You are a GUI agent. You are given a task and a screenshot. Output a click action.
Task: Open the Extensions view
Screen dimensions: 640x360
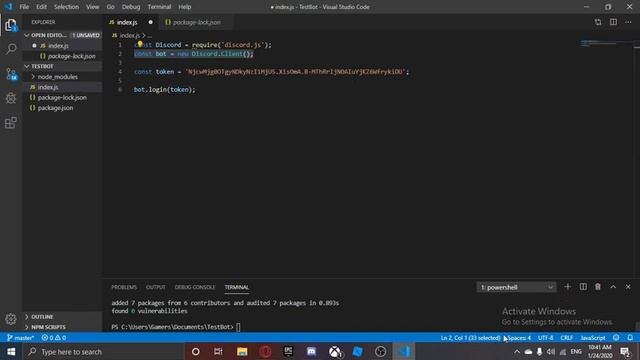pyautogui.click(x=11, y=122)
